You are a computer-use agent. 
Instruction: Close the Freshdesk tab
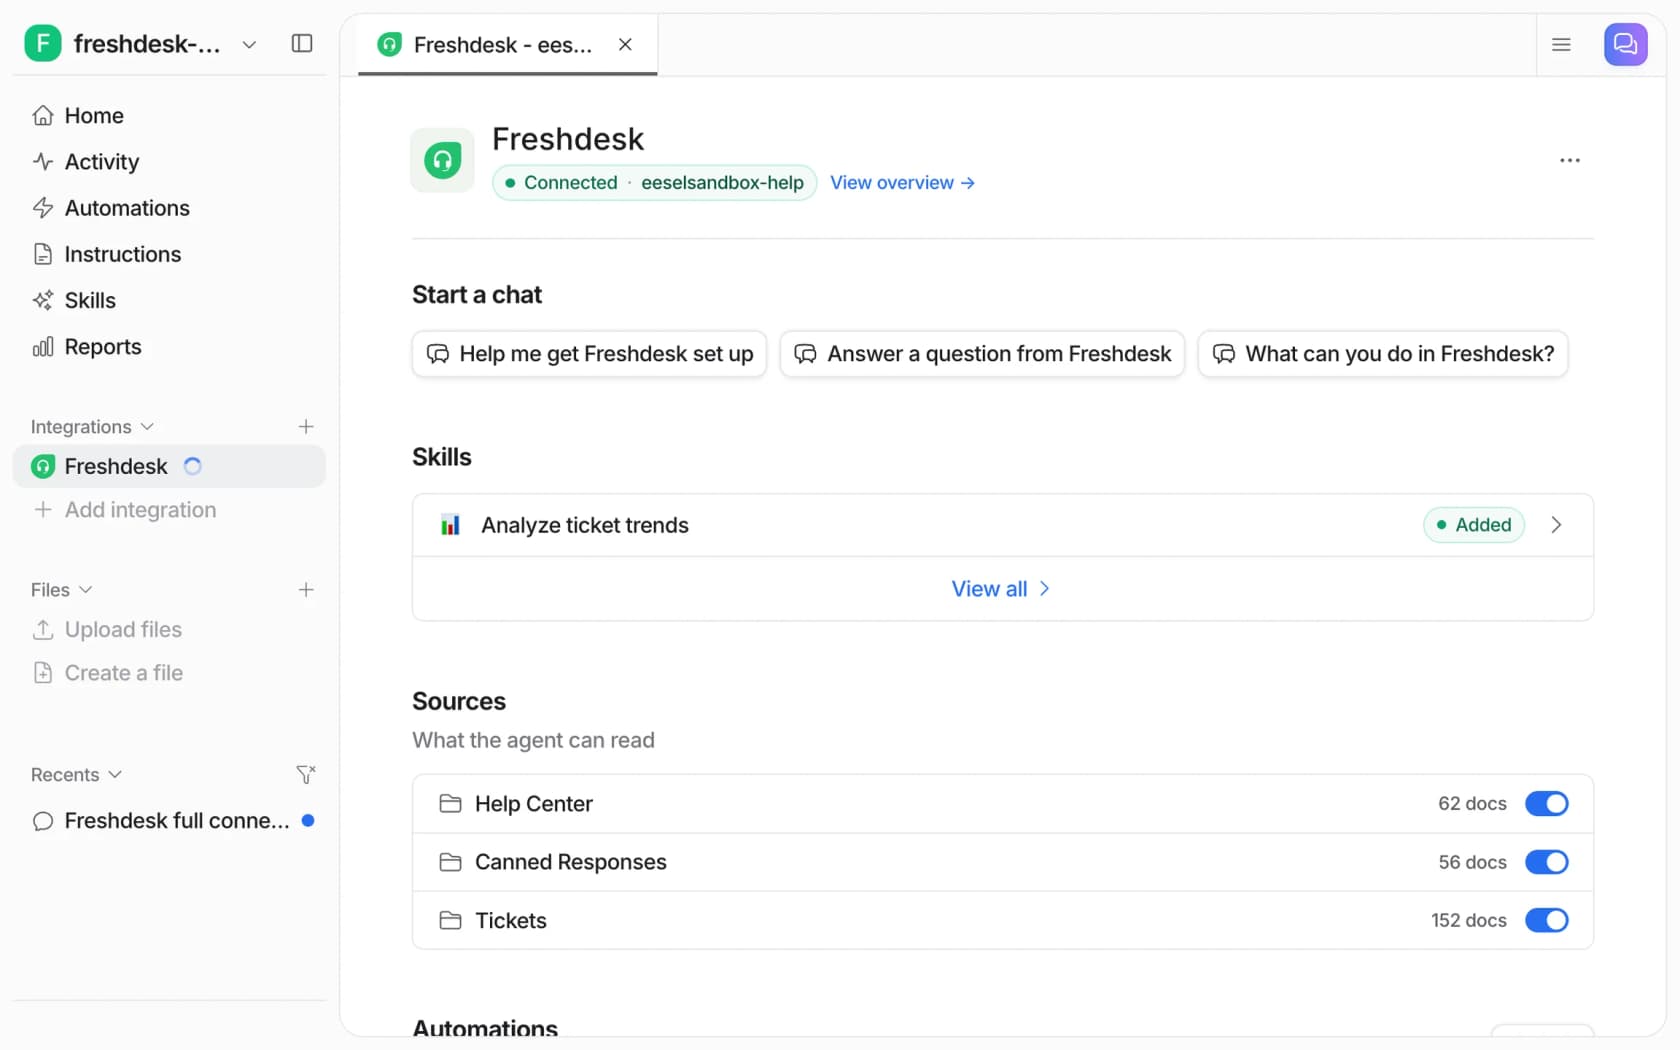click(x=625, y=44)
